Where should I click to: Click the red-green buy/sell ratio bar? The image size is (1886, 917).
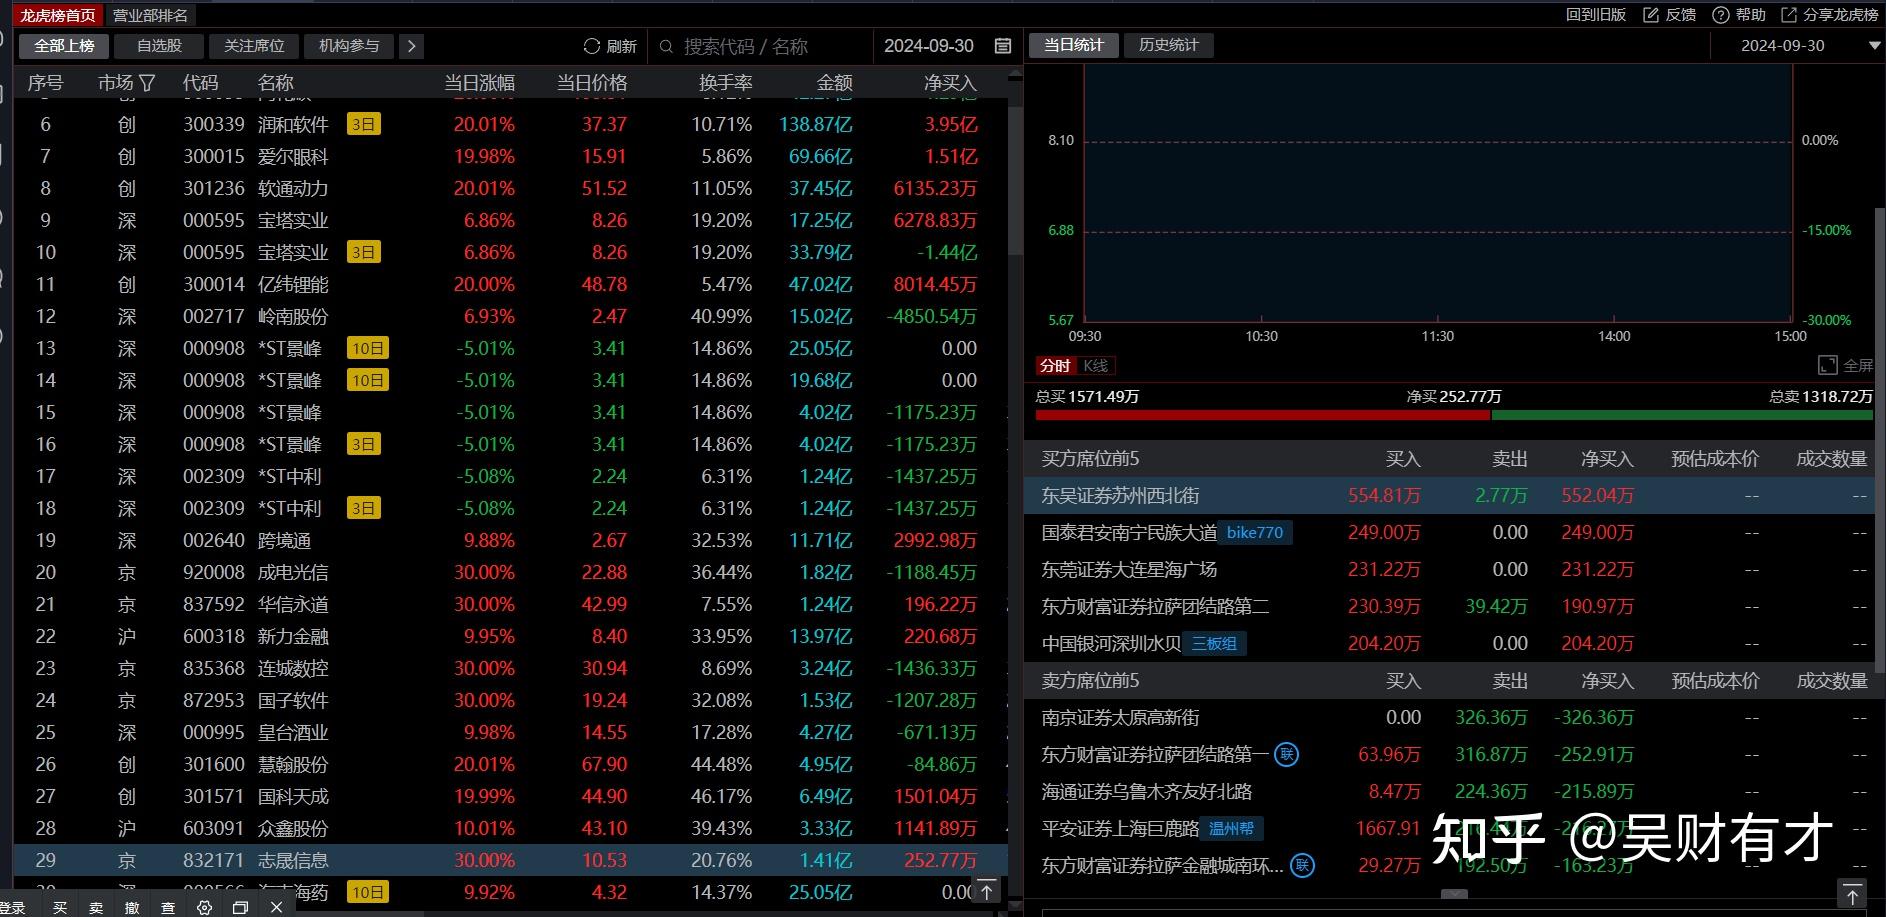[x=1454, y=414]
